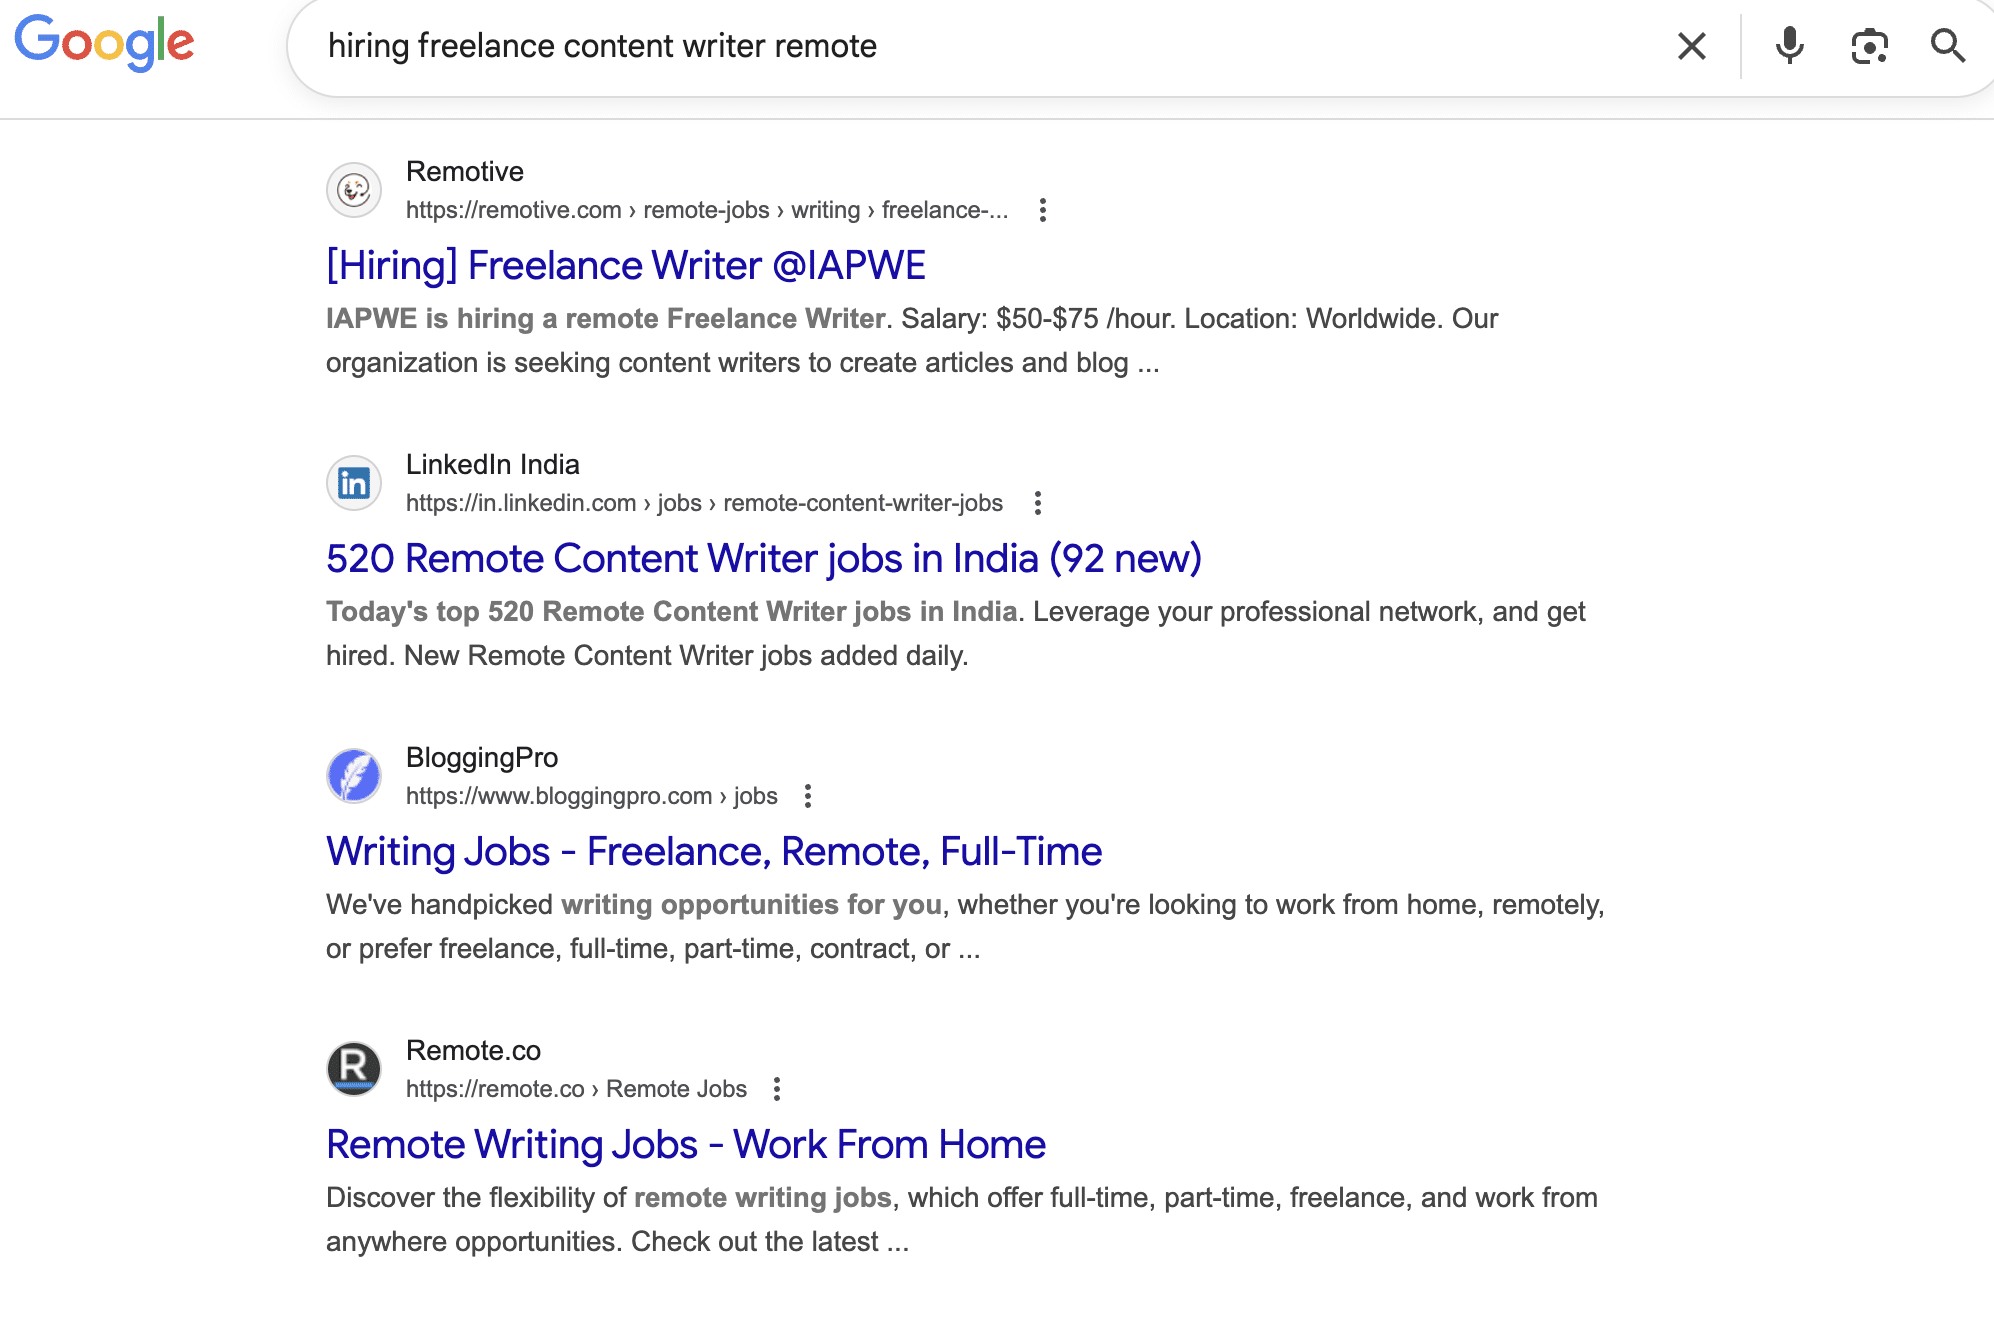Image resolution: width=1994 pixels, height=1324 pixels.
Task: Click BloggingPro feather favicon
Action: pyautogui.click(x=354, y=776)
